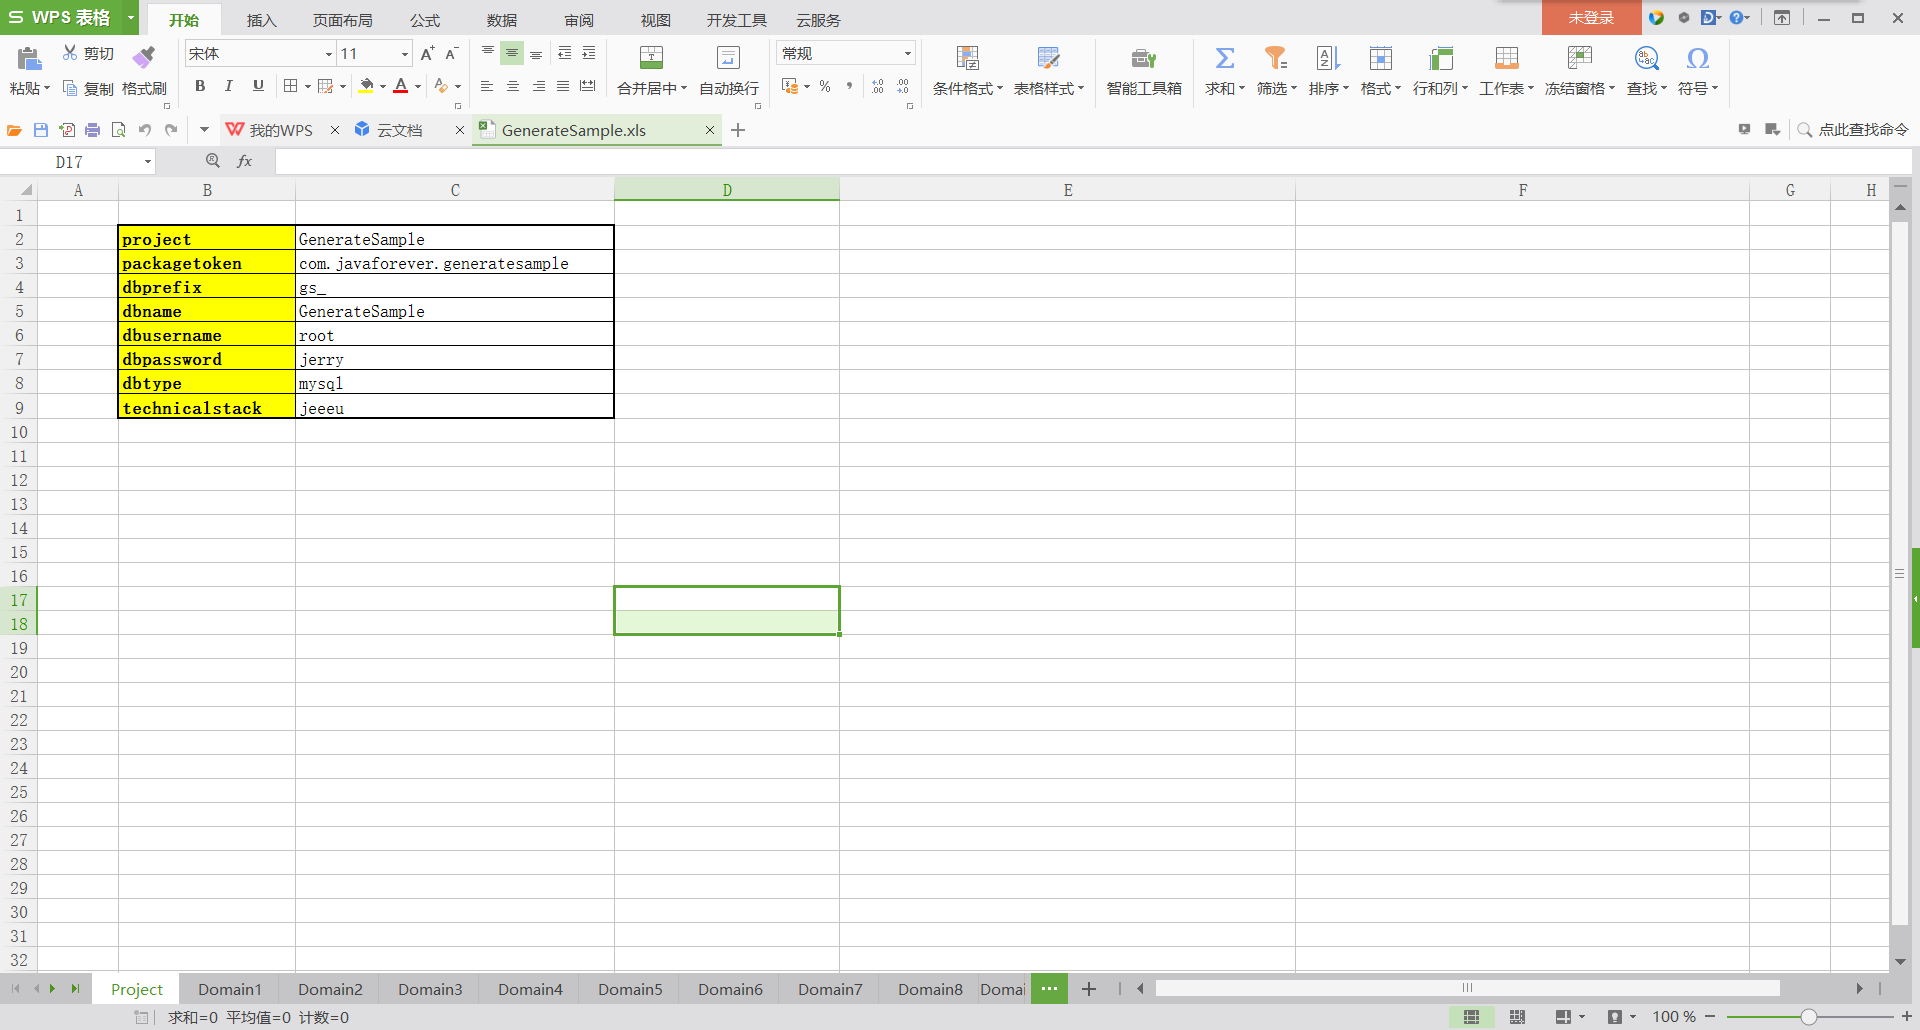Image resolution: width=1920 pixels, height=1030 pixels.
Task: Click the Merge and Center (合并居中) icon
Action: click(x=651, y=58)
